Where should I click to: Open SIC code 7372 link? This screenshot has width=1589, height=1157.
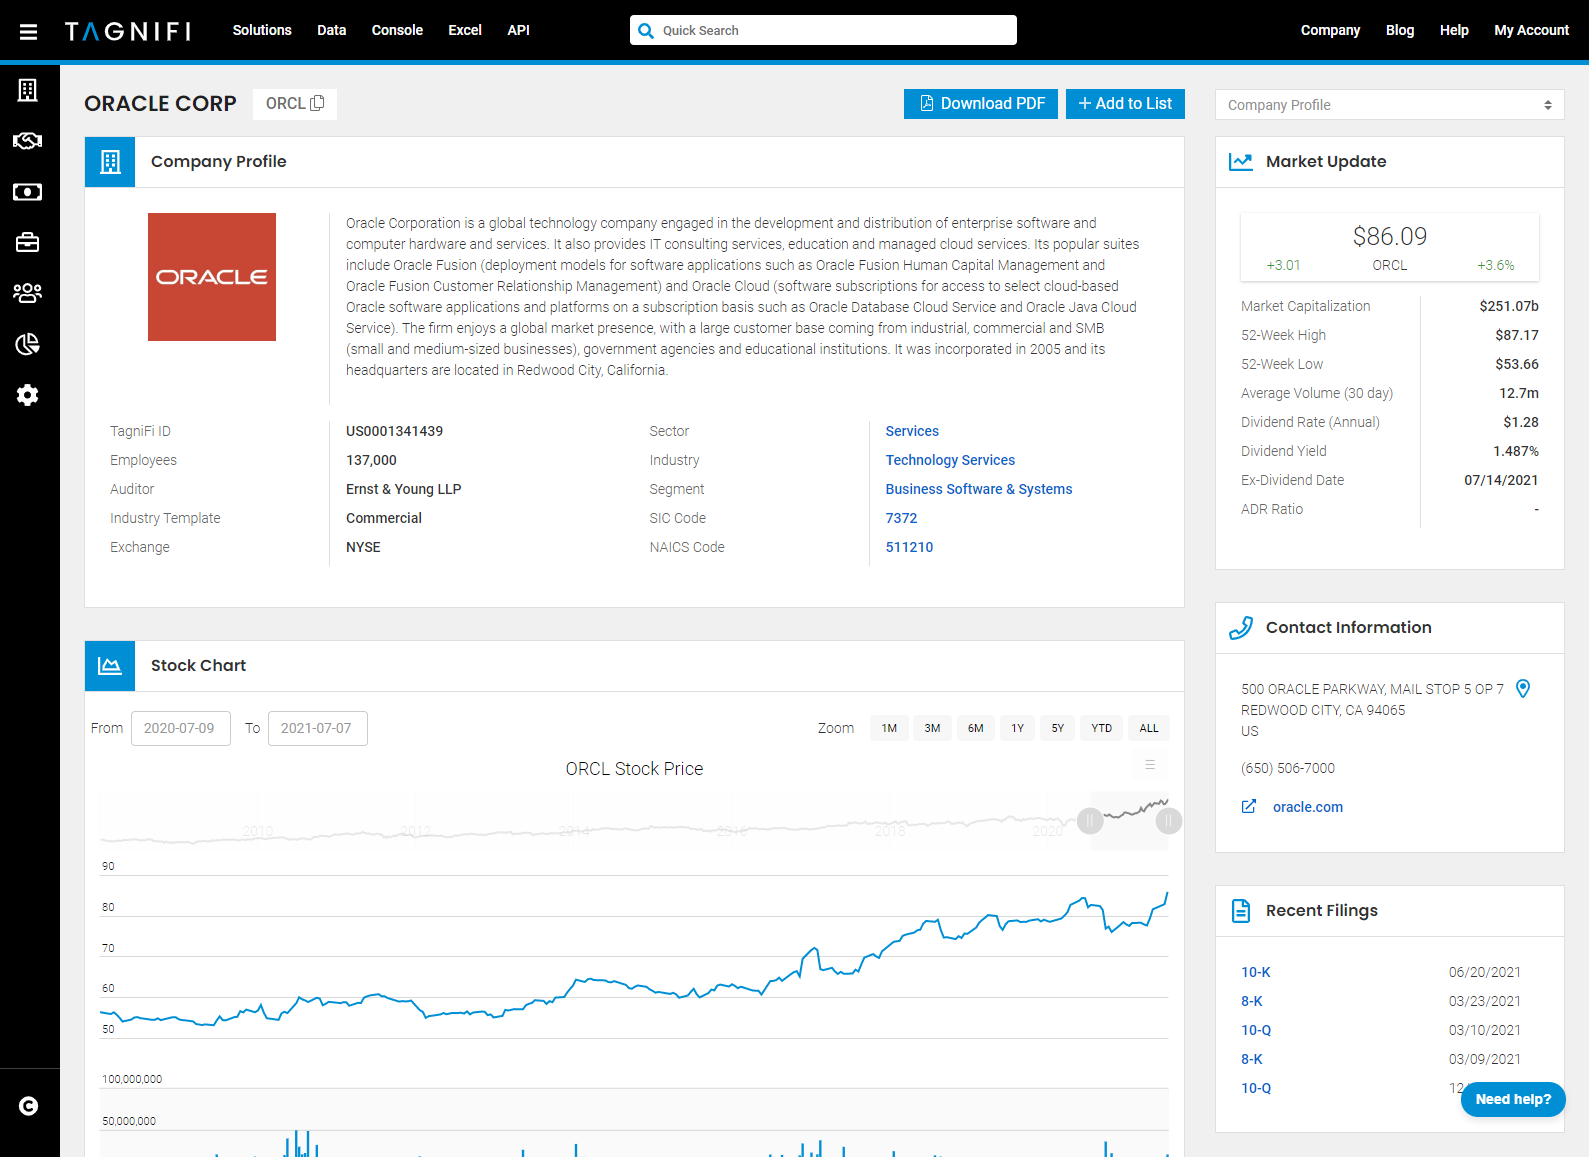901,518
